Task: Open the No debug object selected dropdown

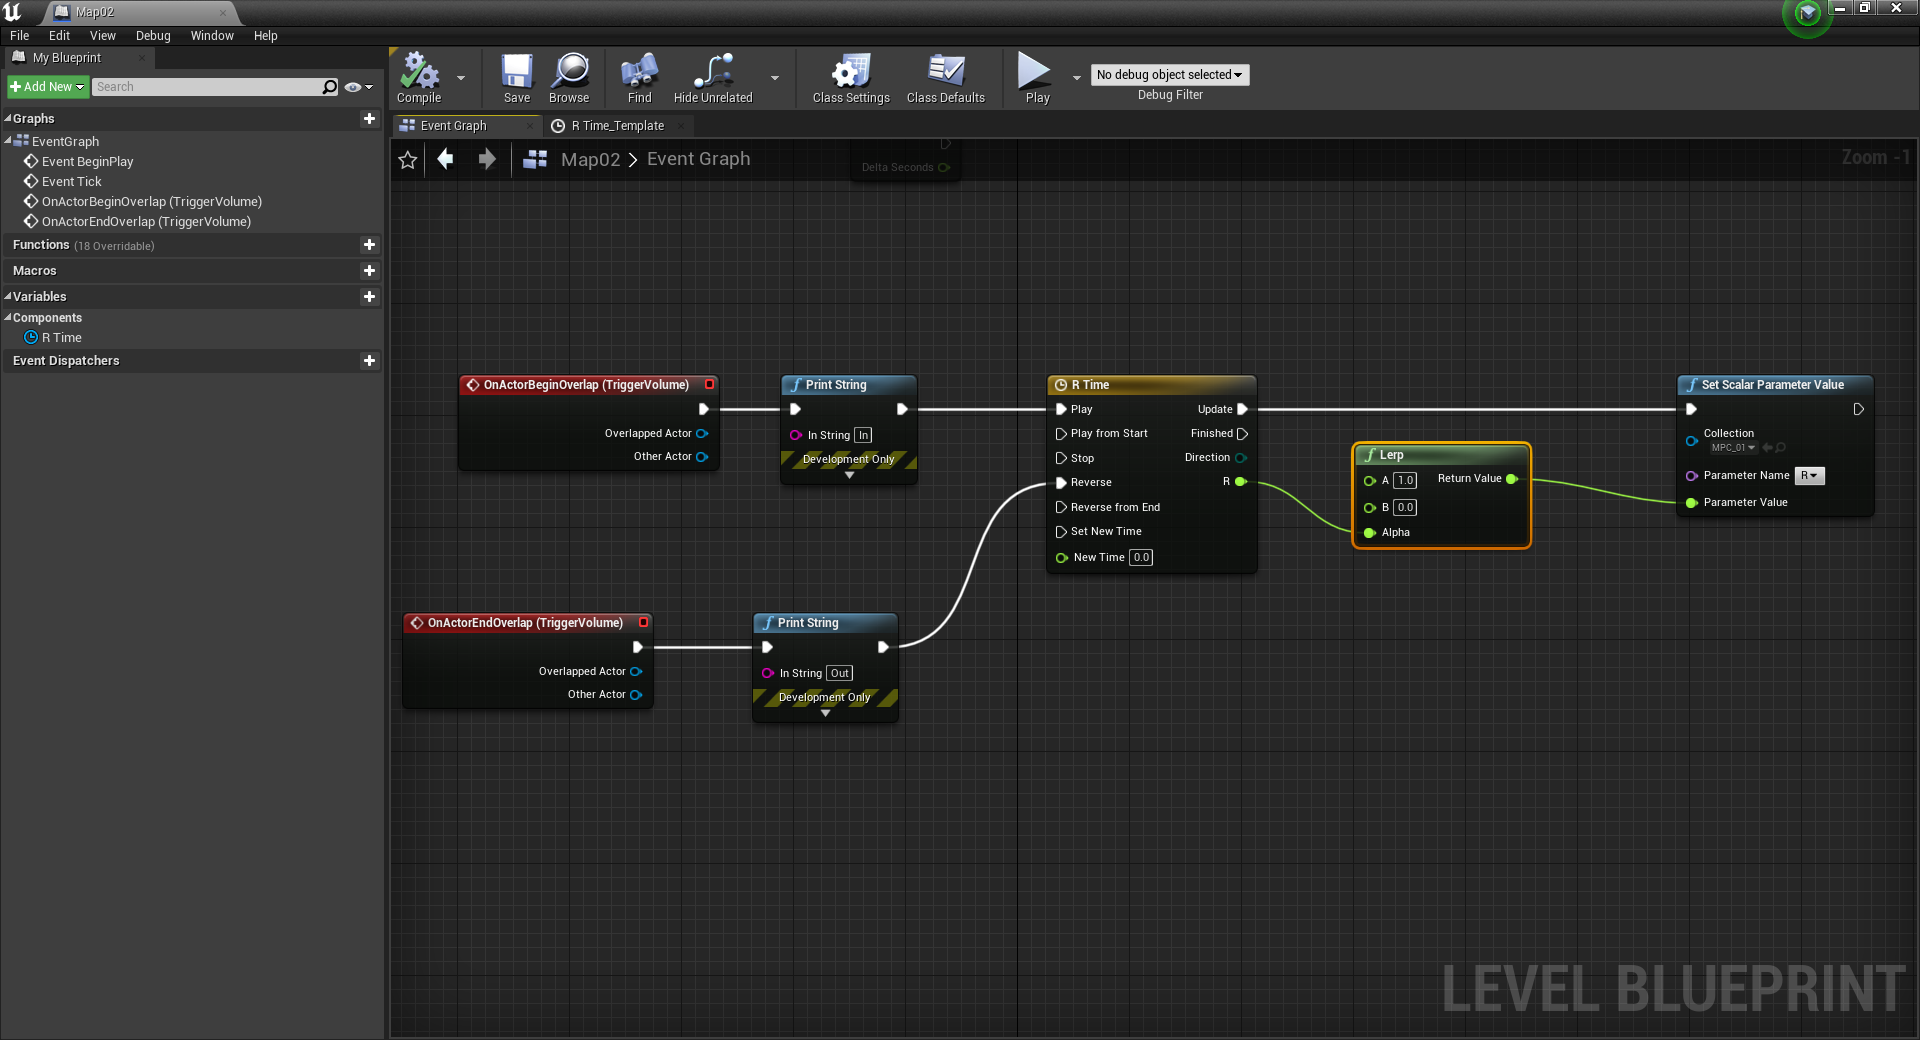Action: click(x=1169, y=74)
